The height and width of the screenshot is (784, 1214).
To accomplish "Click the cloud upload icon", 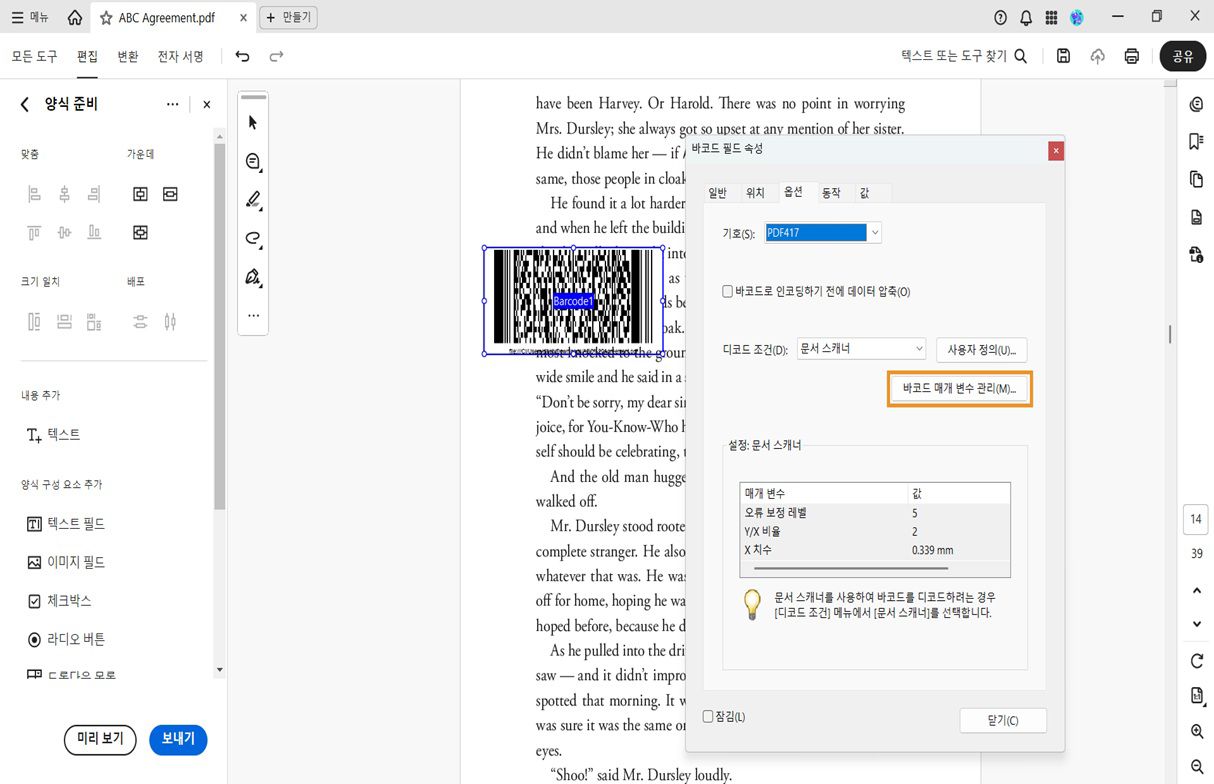I will [1098, 56].
